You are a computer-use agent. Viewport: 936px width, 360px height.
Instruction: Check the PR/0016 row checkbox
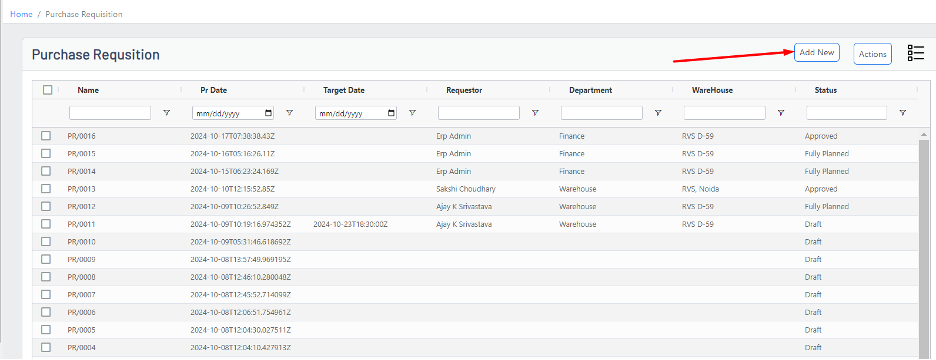click(x=46, y=136)
